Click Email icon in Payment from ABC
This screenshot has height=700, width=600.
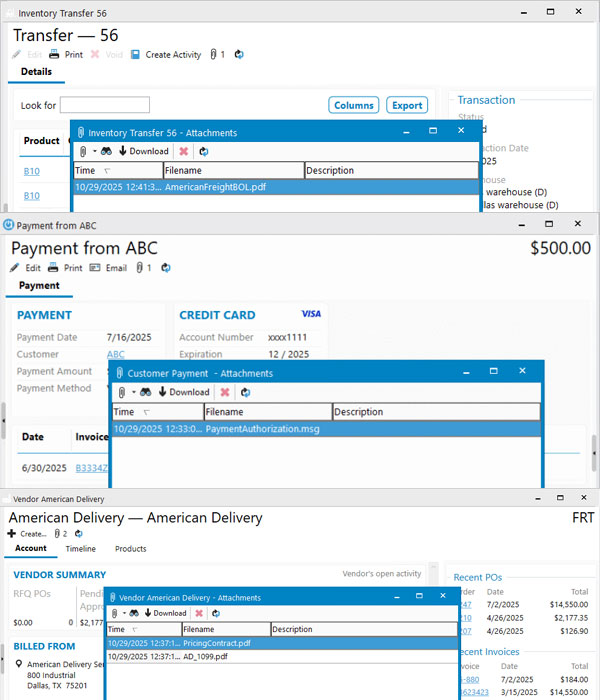[95, 268]
